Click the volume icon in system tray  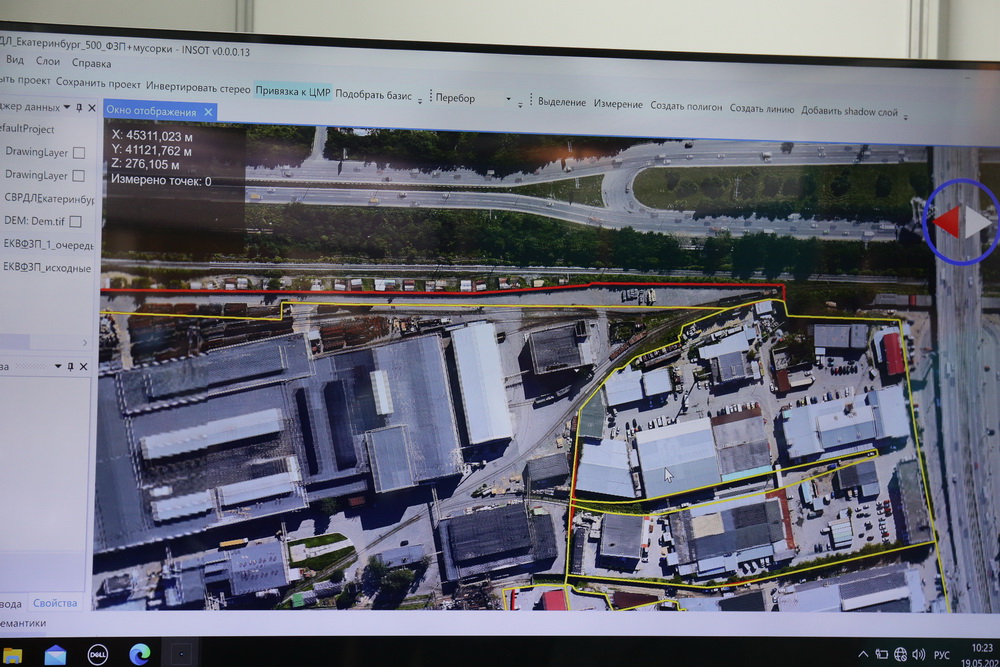coord(919,655)
